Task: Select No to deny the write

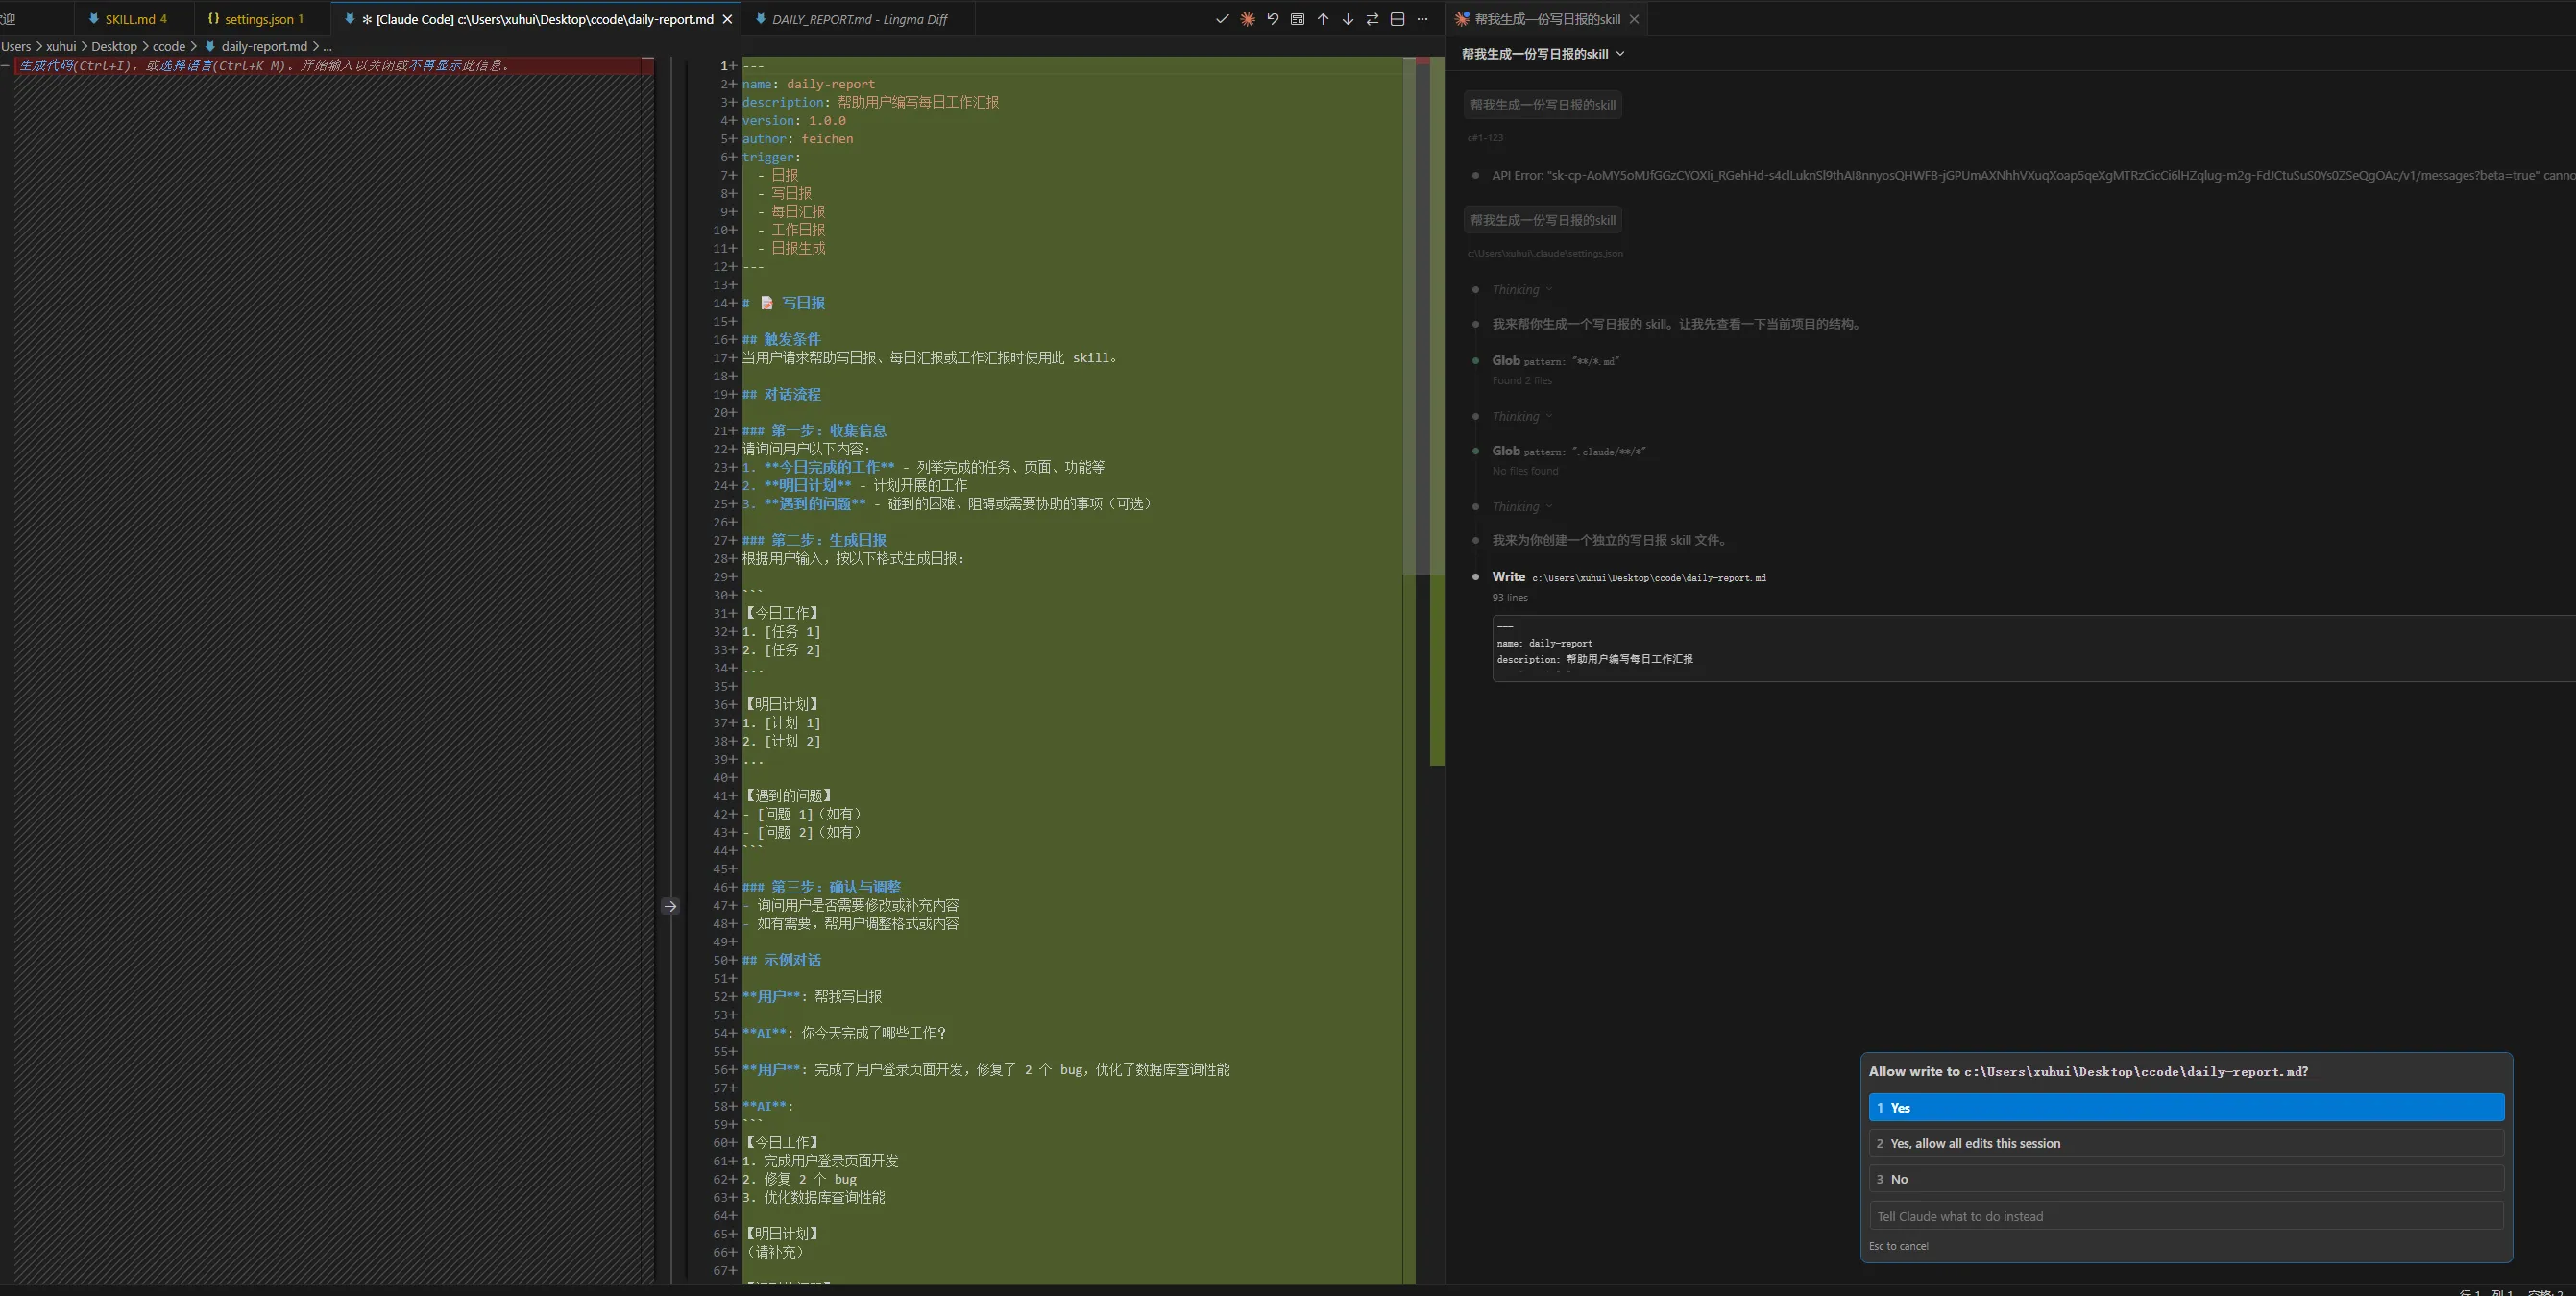Action: [2185, 1179]
